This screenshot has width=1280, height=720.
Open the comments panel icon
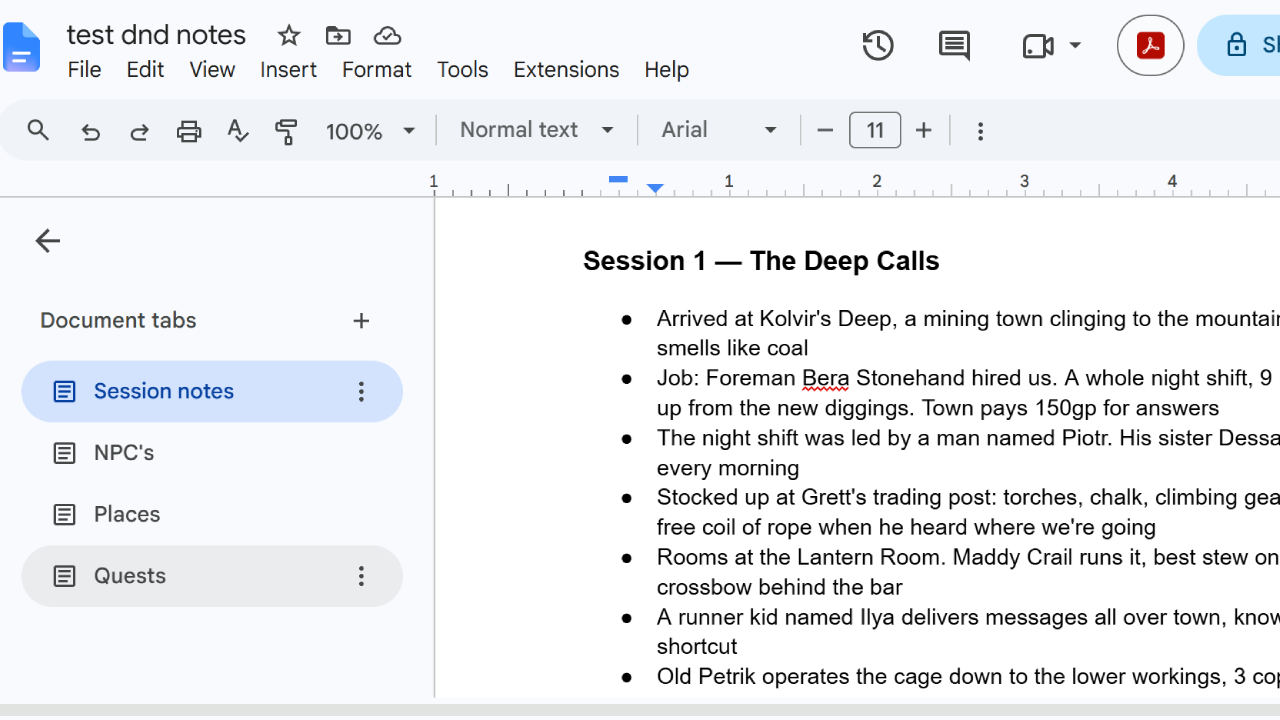(x=954, y=45)
